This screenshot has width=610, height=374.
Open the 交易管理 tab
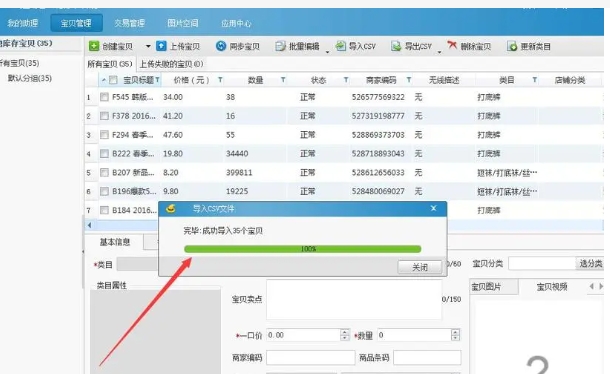tap(130, 23)
